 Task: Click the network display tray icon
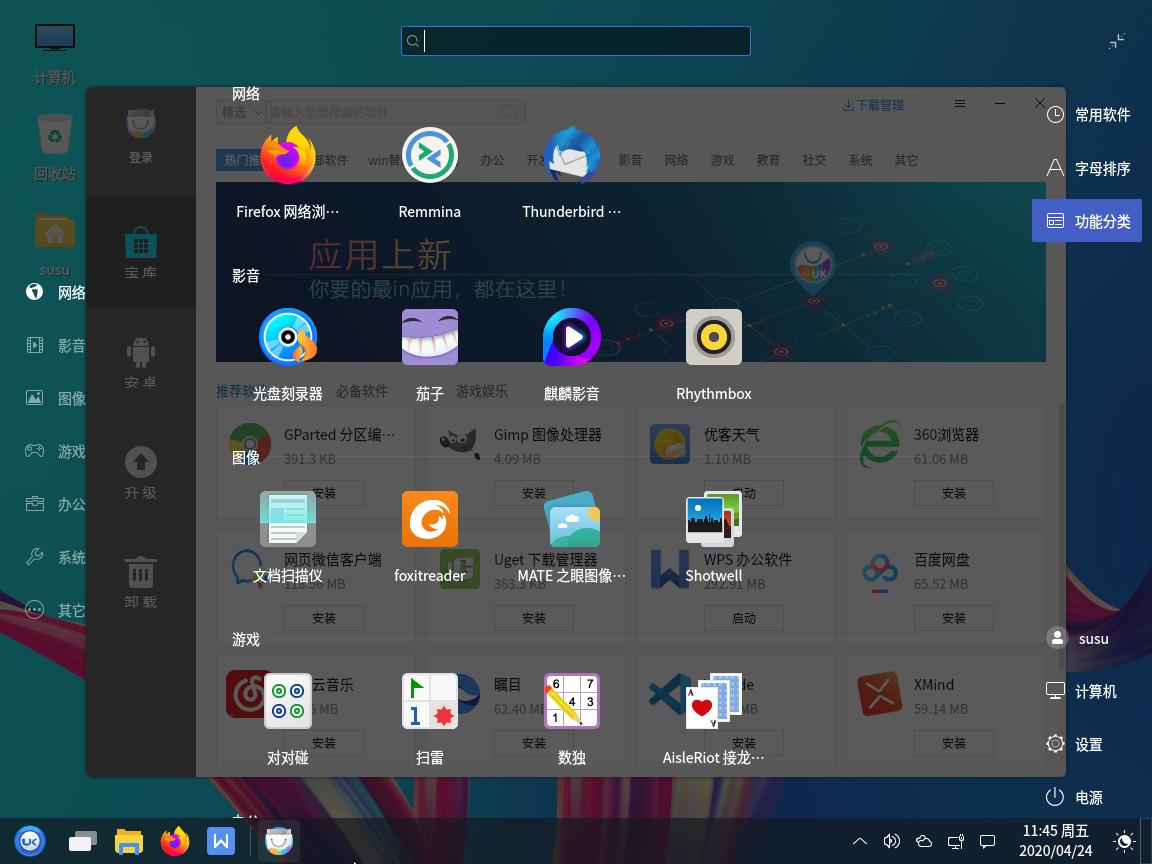[956, 841]
